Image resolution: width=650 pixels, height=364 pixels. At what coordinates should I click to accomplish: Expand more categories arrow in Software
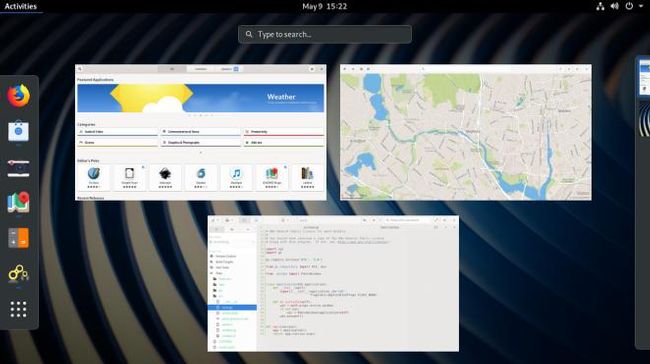pyautogui.click(x=201, y=153)
